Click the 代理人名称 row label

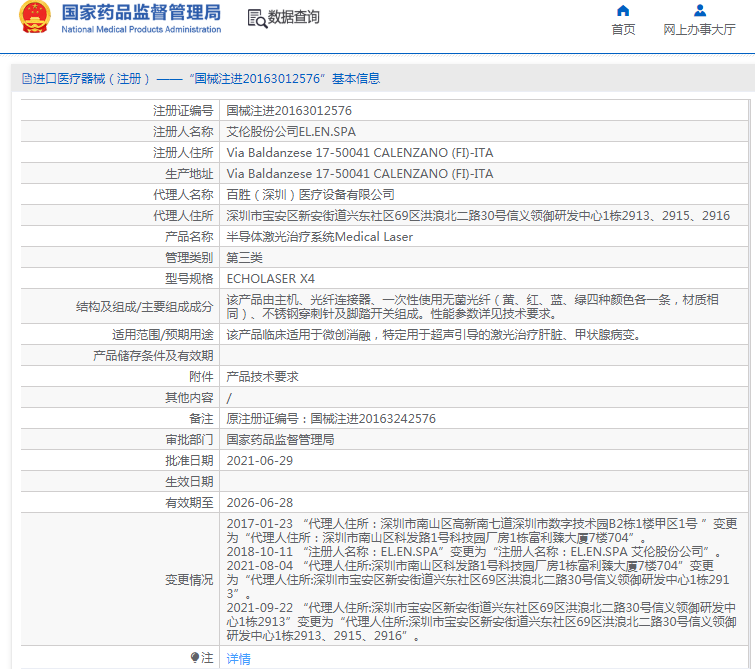[x=183, y=195]
